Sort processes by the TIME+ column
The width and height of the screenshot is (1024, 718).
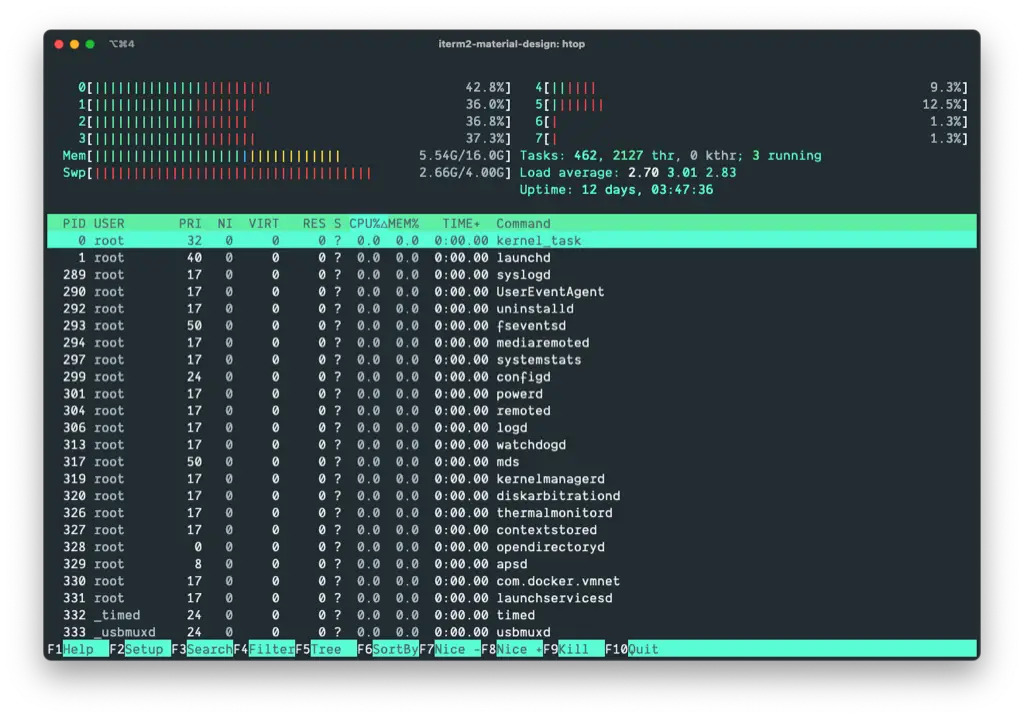[459, 223]
